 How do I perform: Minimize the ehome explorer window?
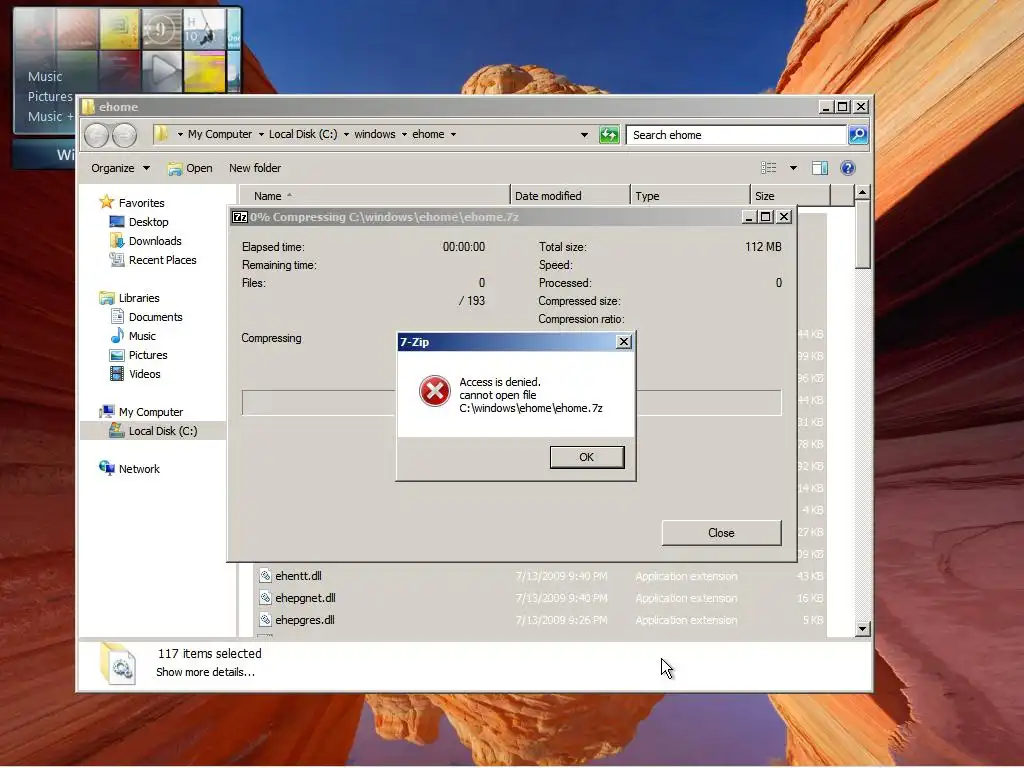point(826,106)
